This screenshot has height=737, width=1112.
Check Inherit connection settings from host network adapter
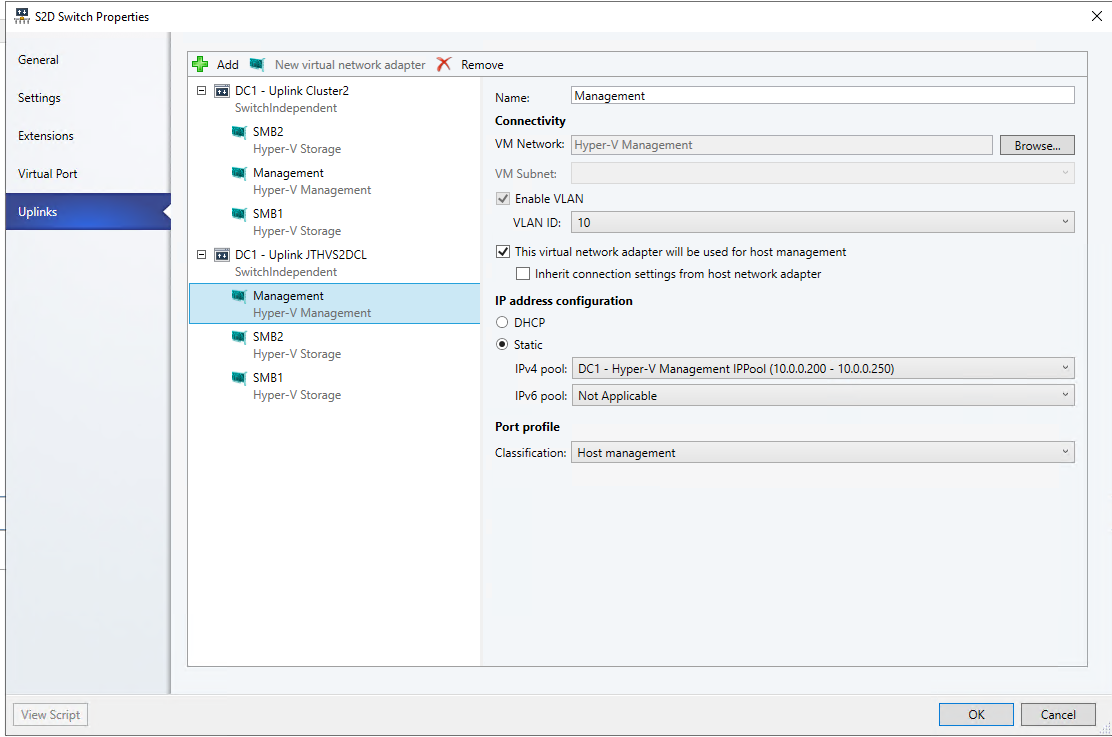click(x=522, y=272)
